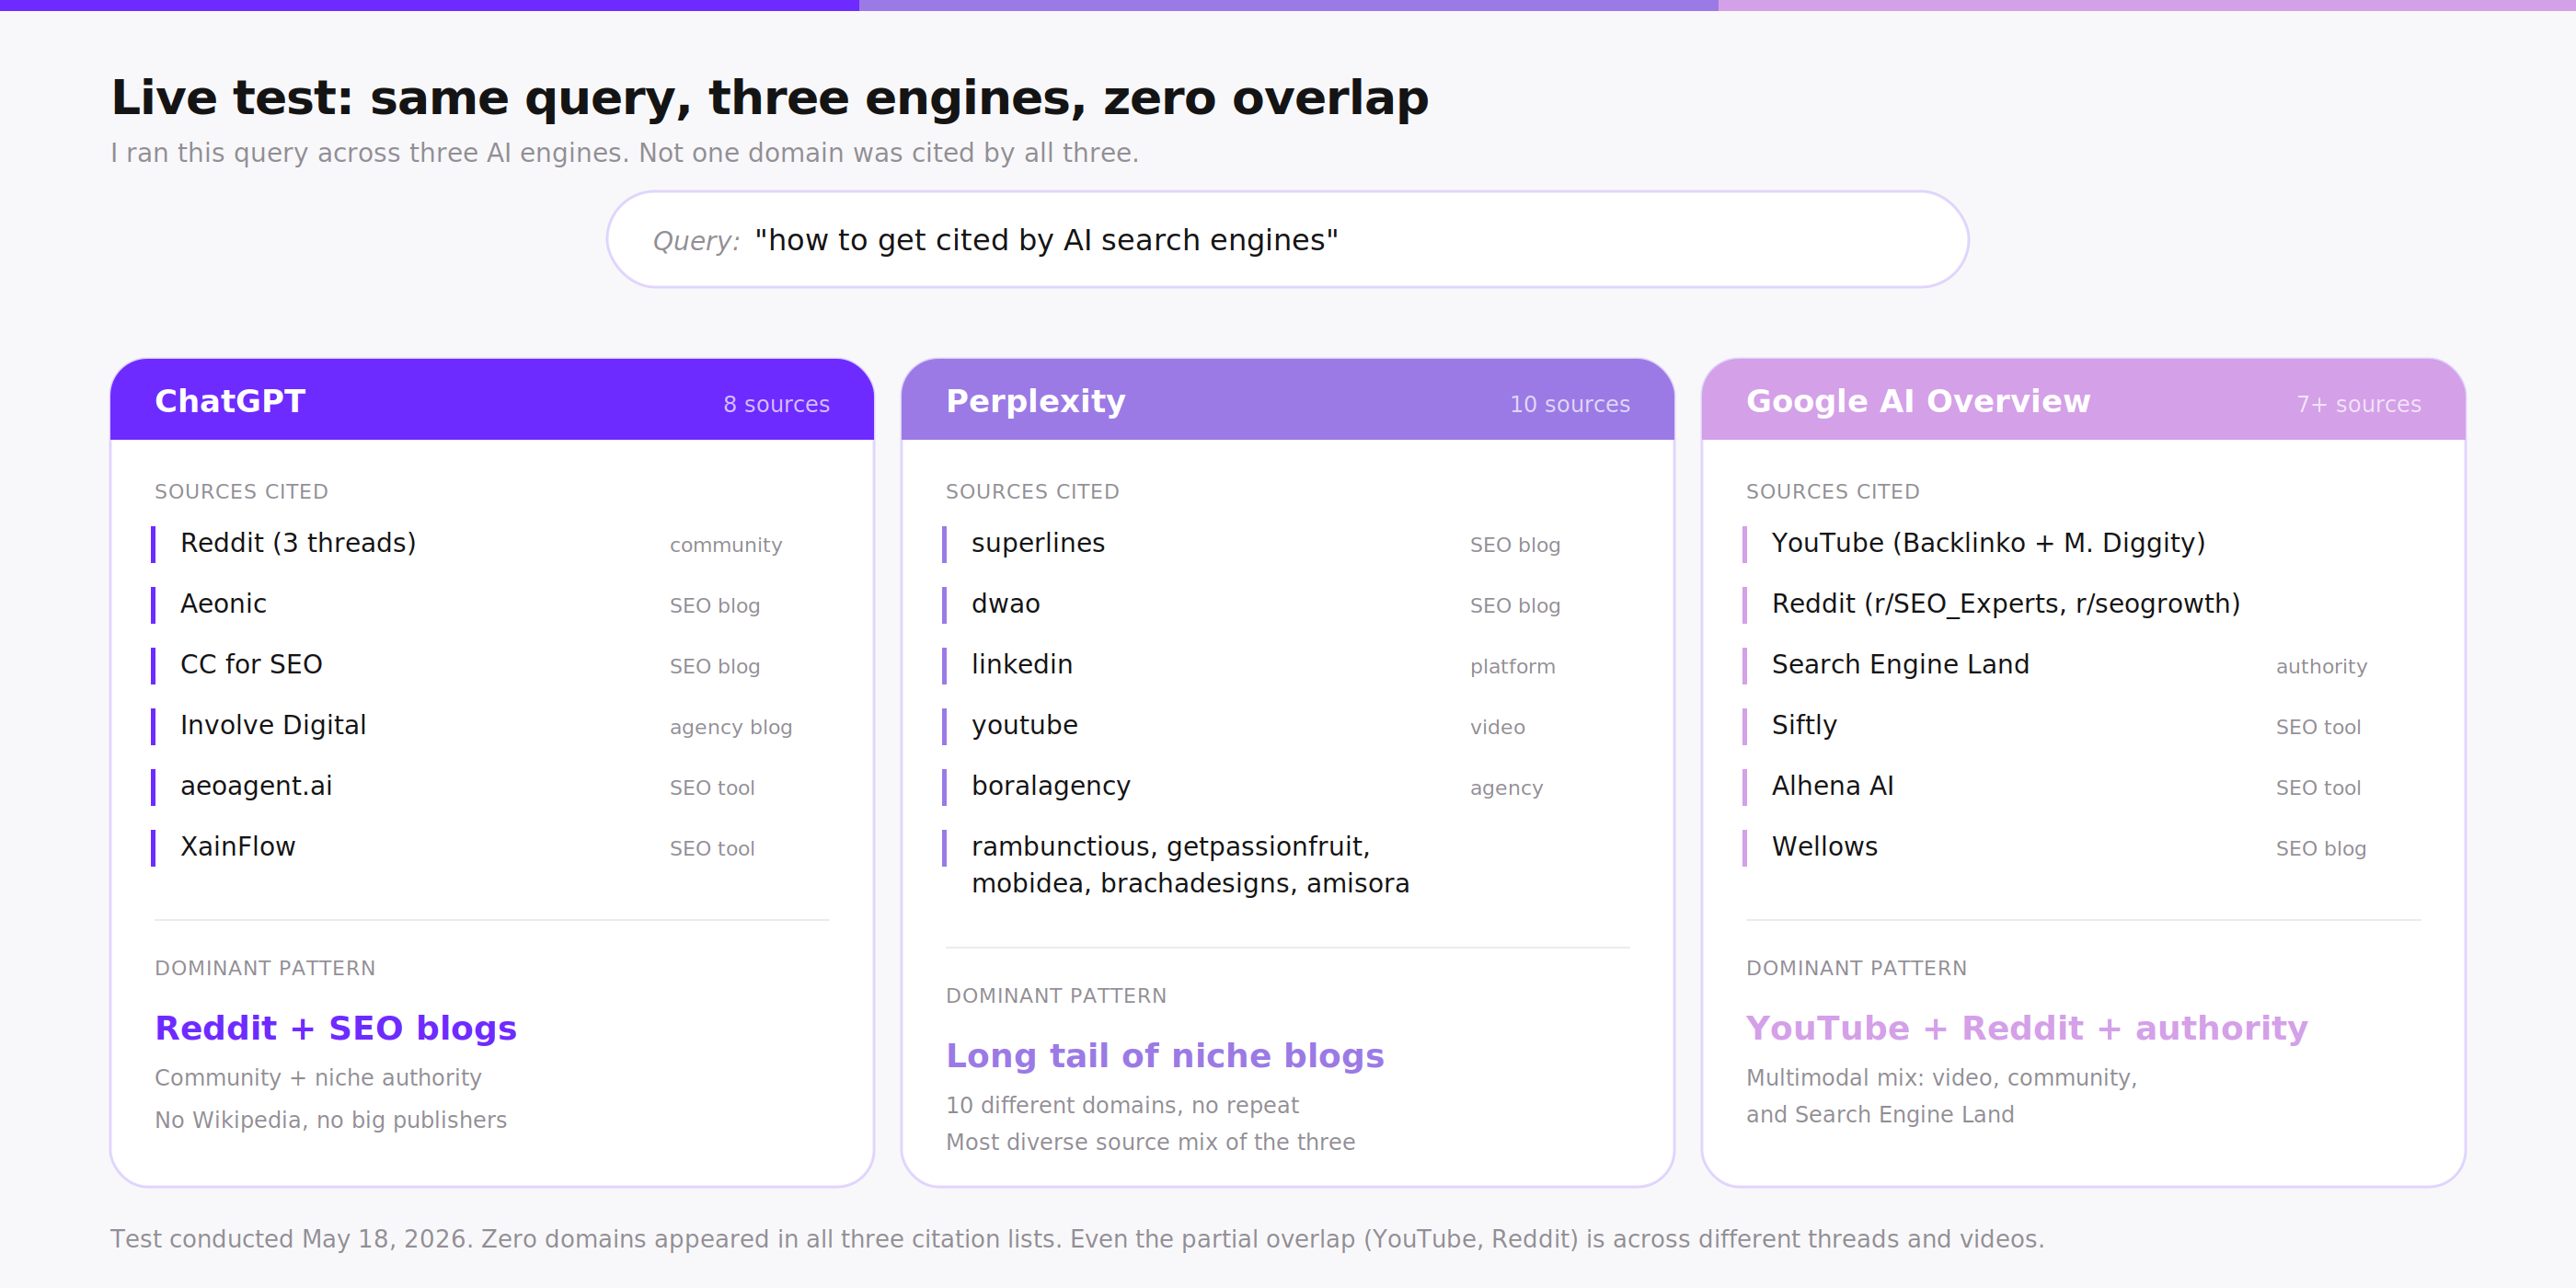
Task: Click the 'video' tag beside youtube
Action: [x=1497, y=727]
